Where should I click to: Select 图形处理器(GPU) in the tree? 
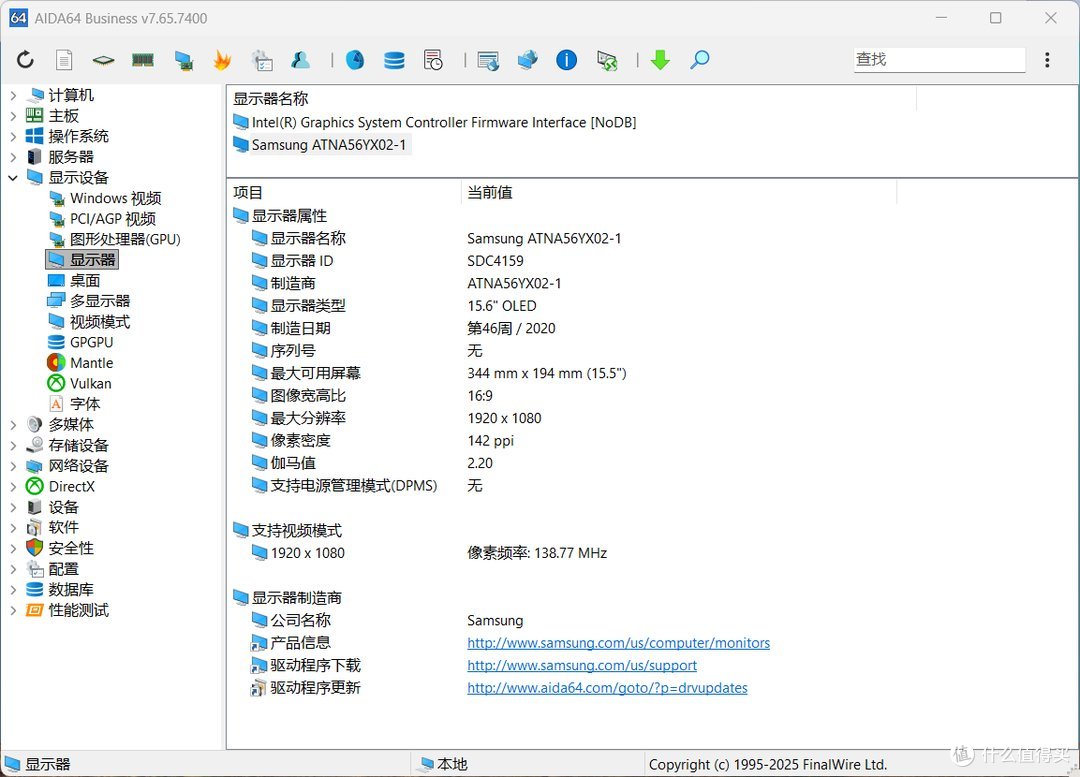click(125, 239)
